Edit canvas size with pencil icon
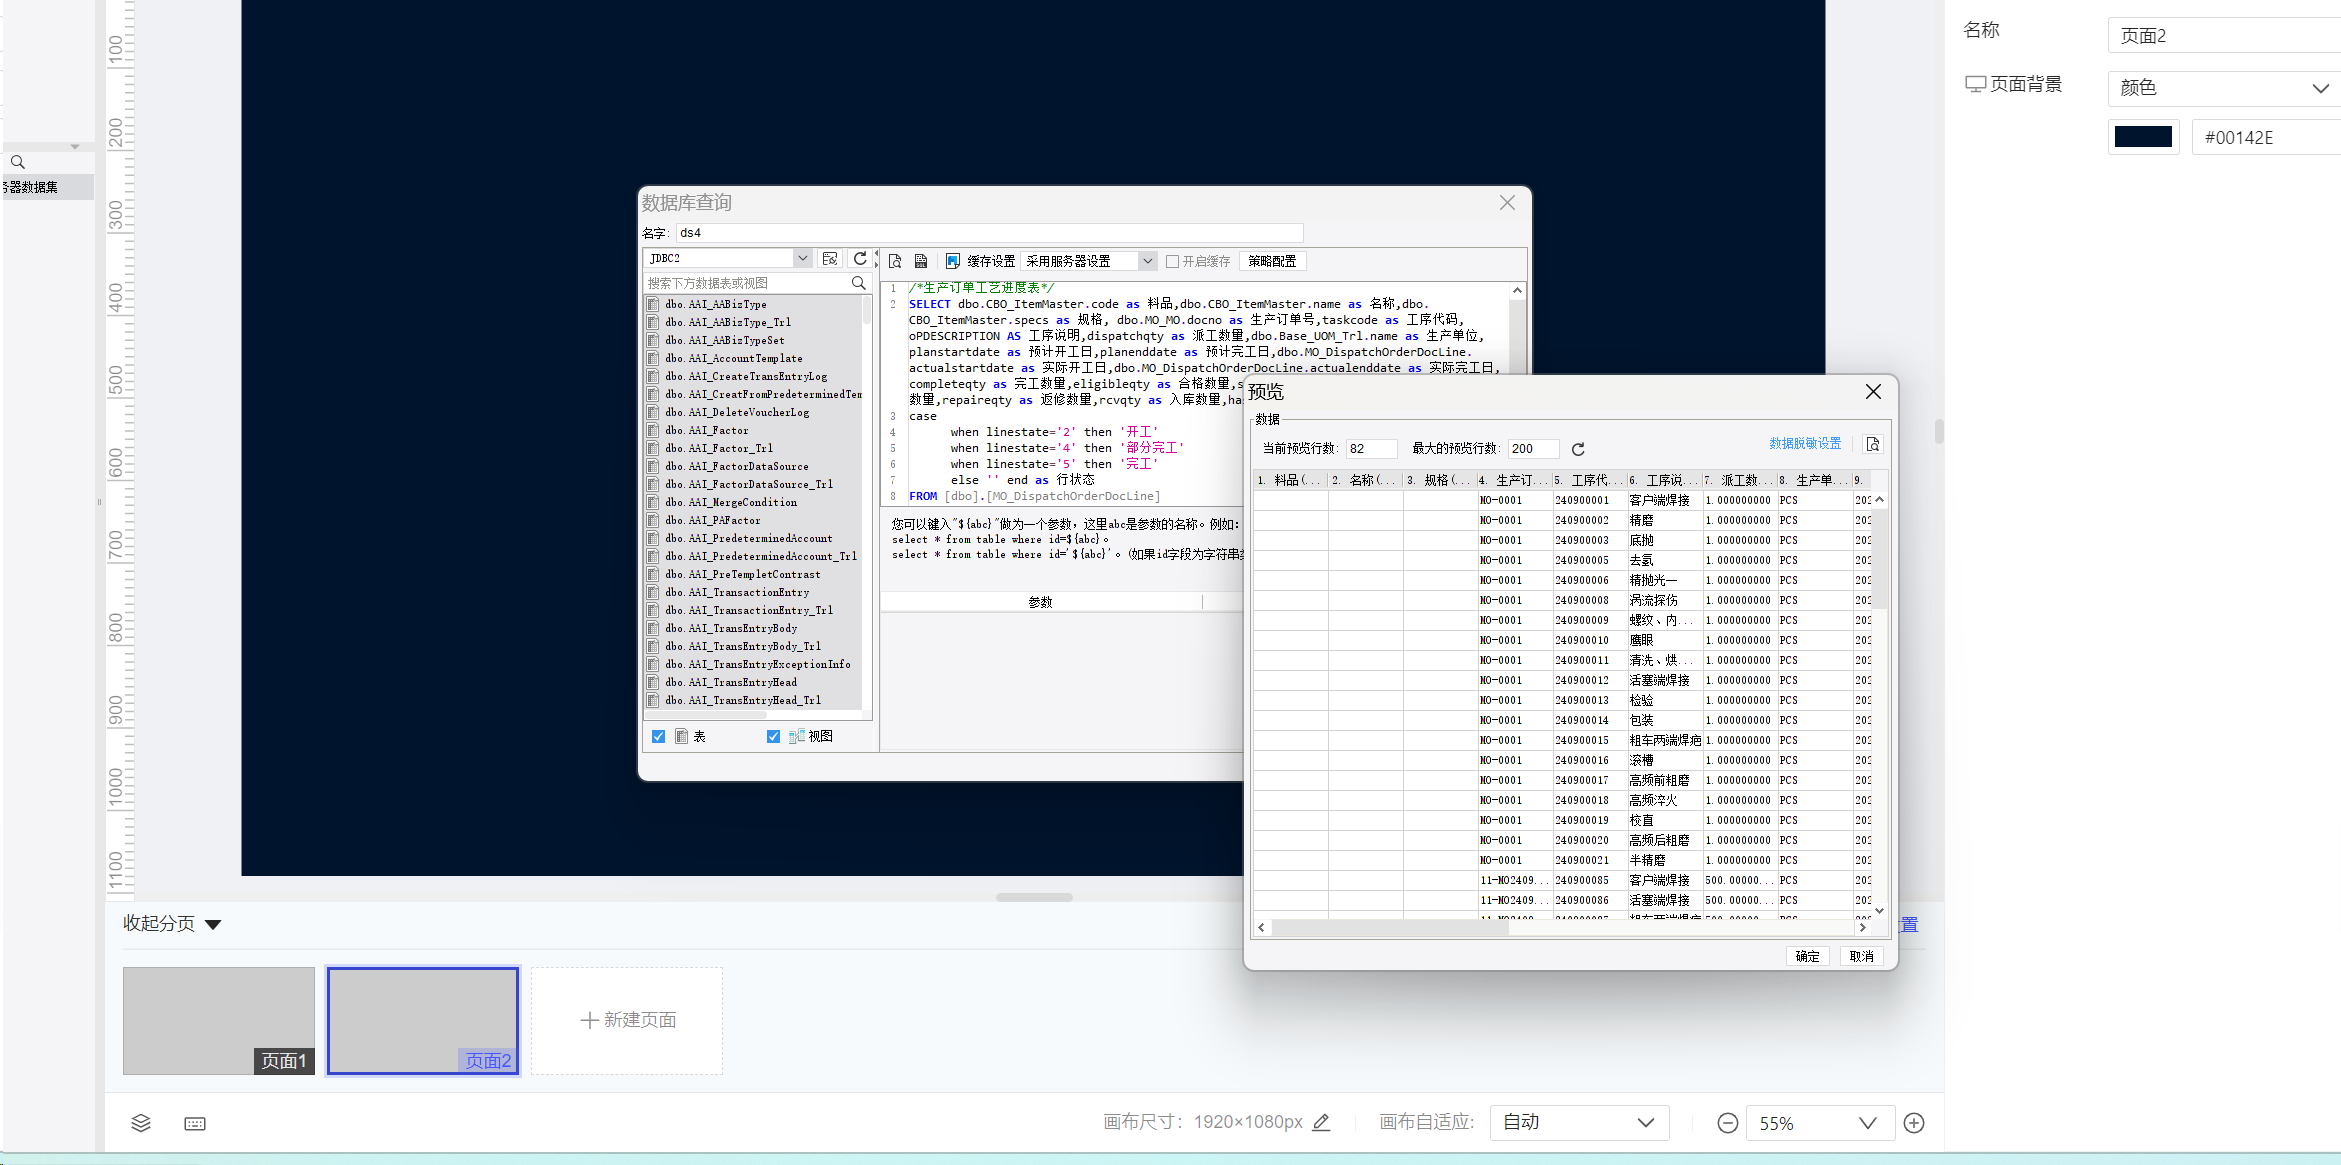 tap(1321, 1122)
